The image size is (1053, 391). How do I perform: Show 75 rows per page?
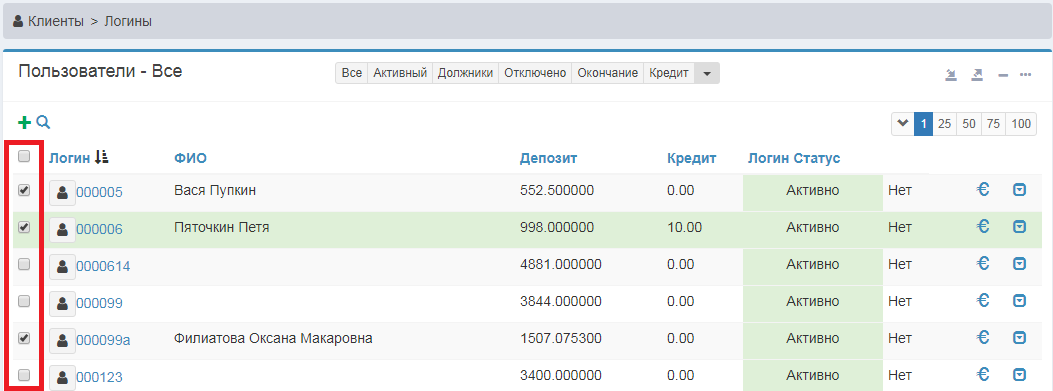tap(993, 124)
